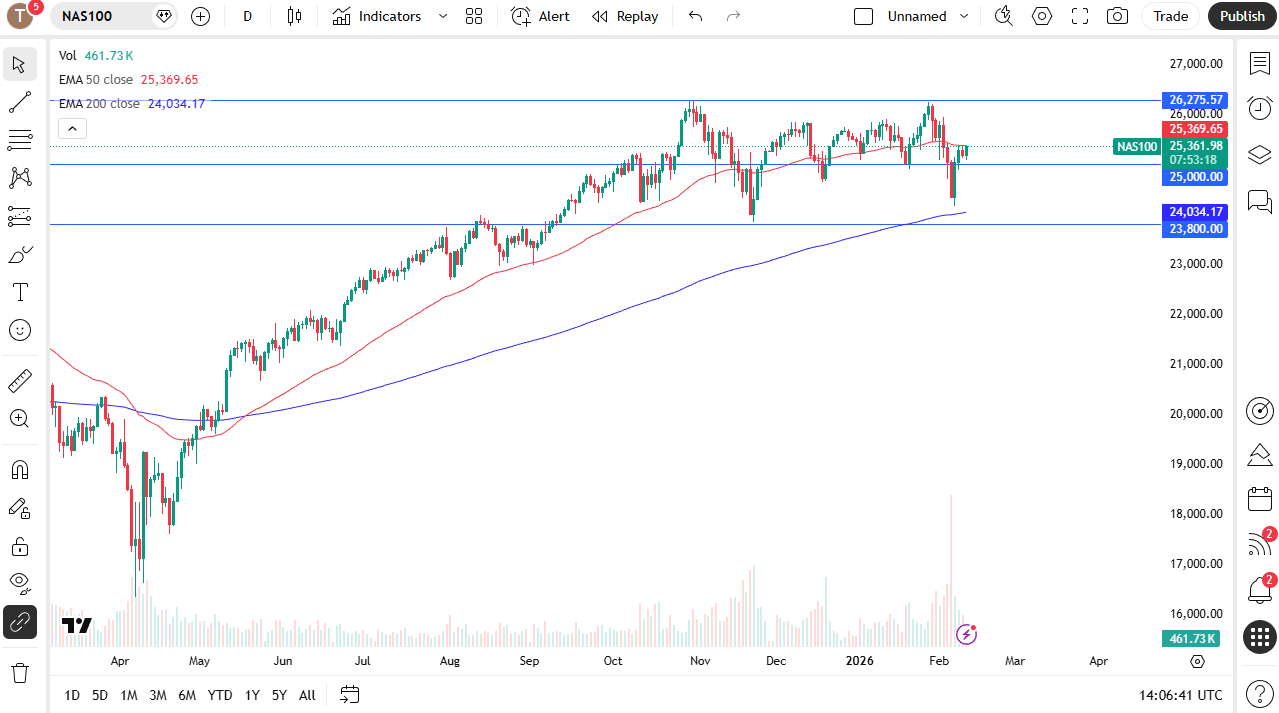Open the economic calendar panel
The image size is (1279, 713).
pyautogui.click(x=1260, y=499)
